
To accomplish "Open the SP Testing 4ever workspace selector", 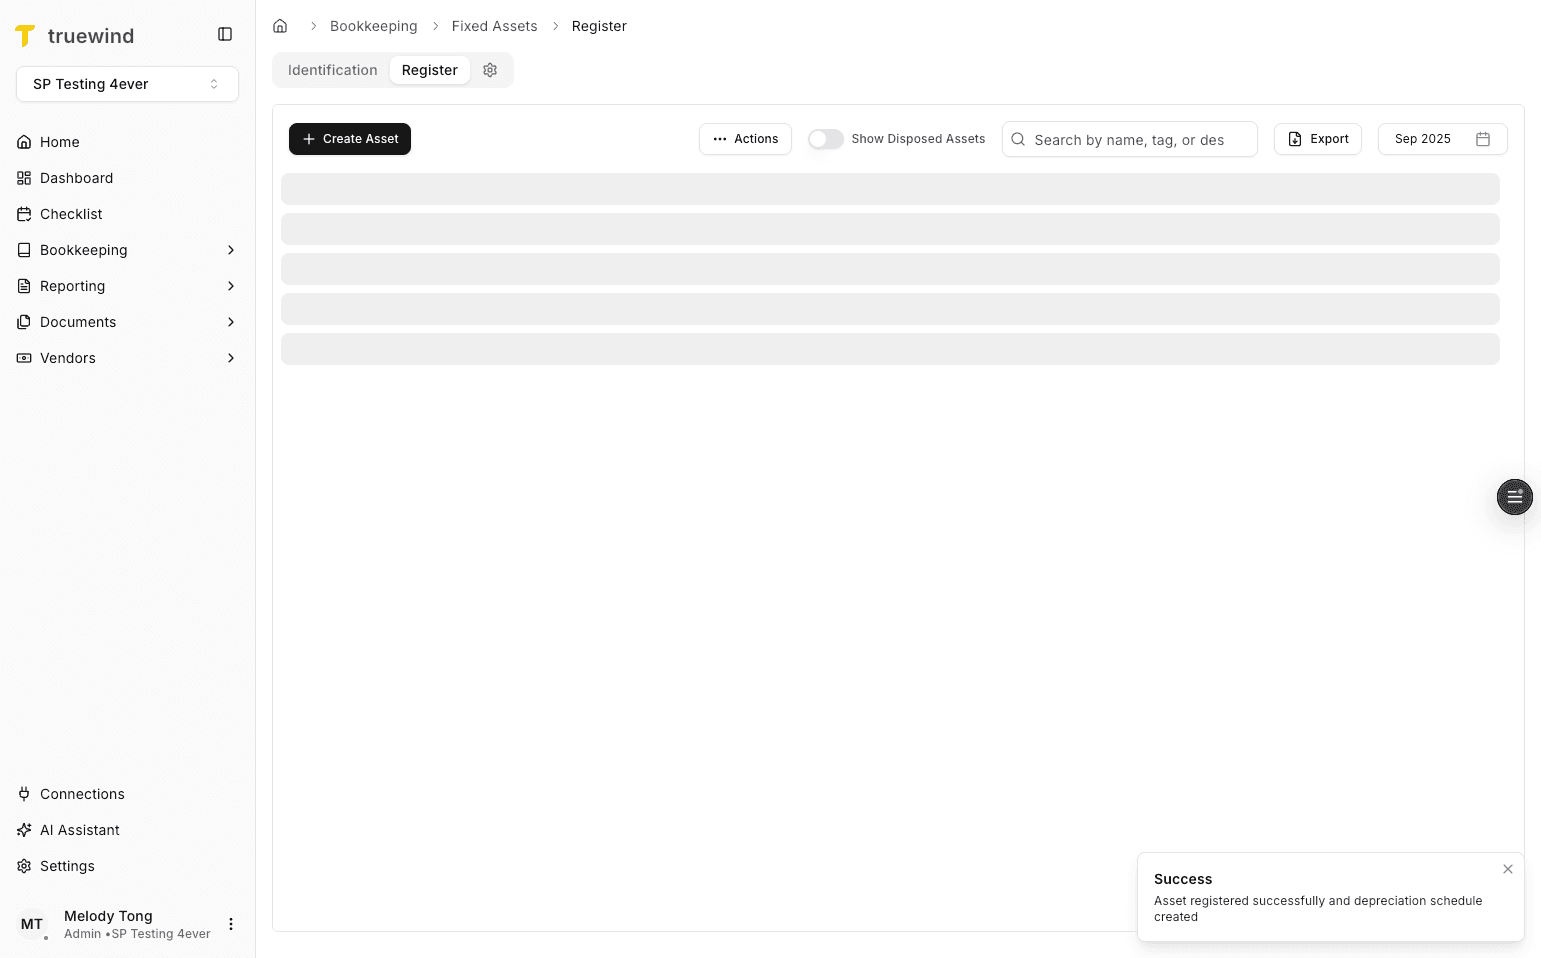I will point(127,84).
